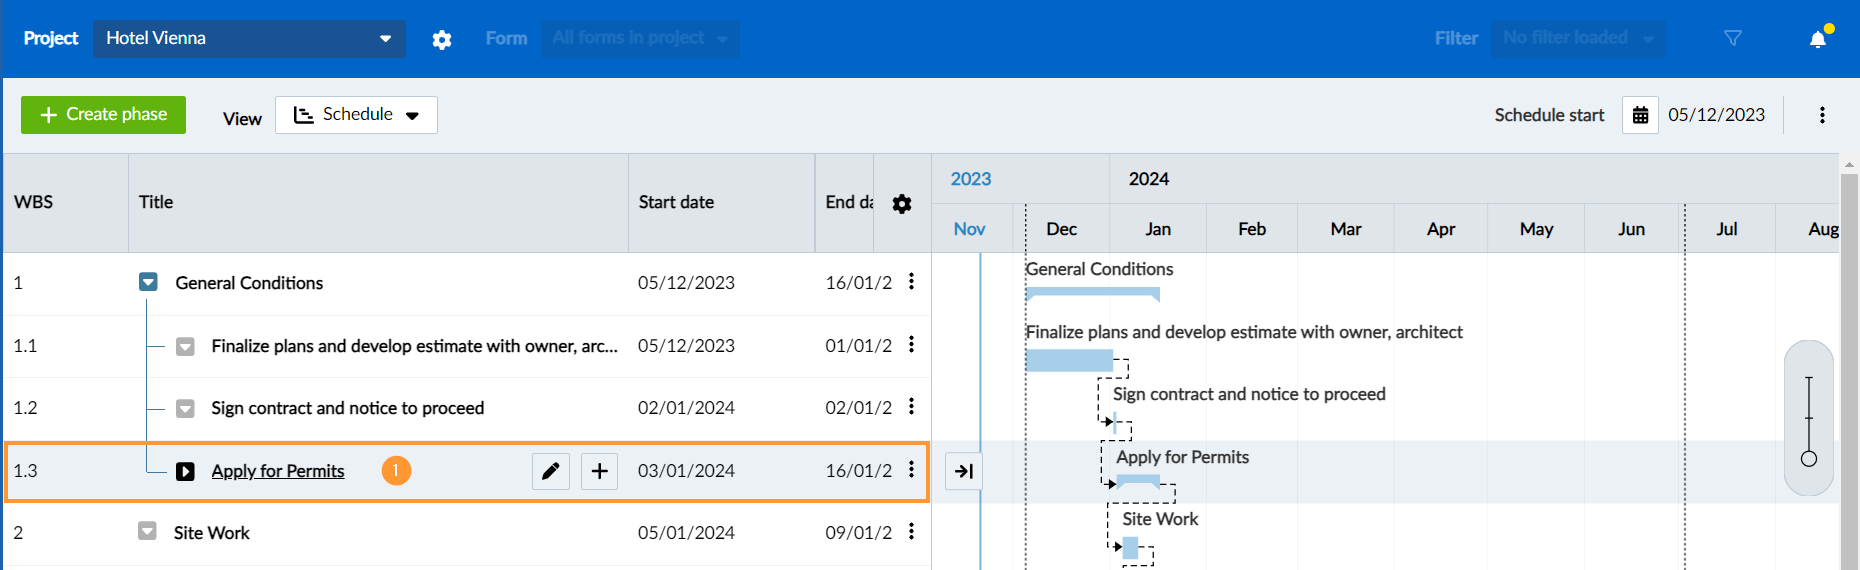Image resolution: width=1860 pixels, height=570 pixels.
Task: Open the schedule start calendar picker
Action: click(x=1640, y=115)
